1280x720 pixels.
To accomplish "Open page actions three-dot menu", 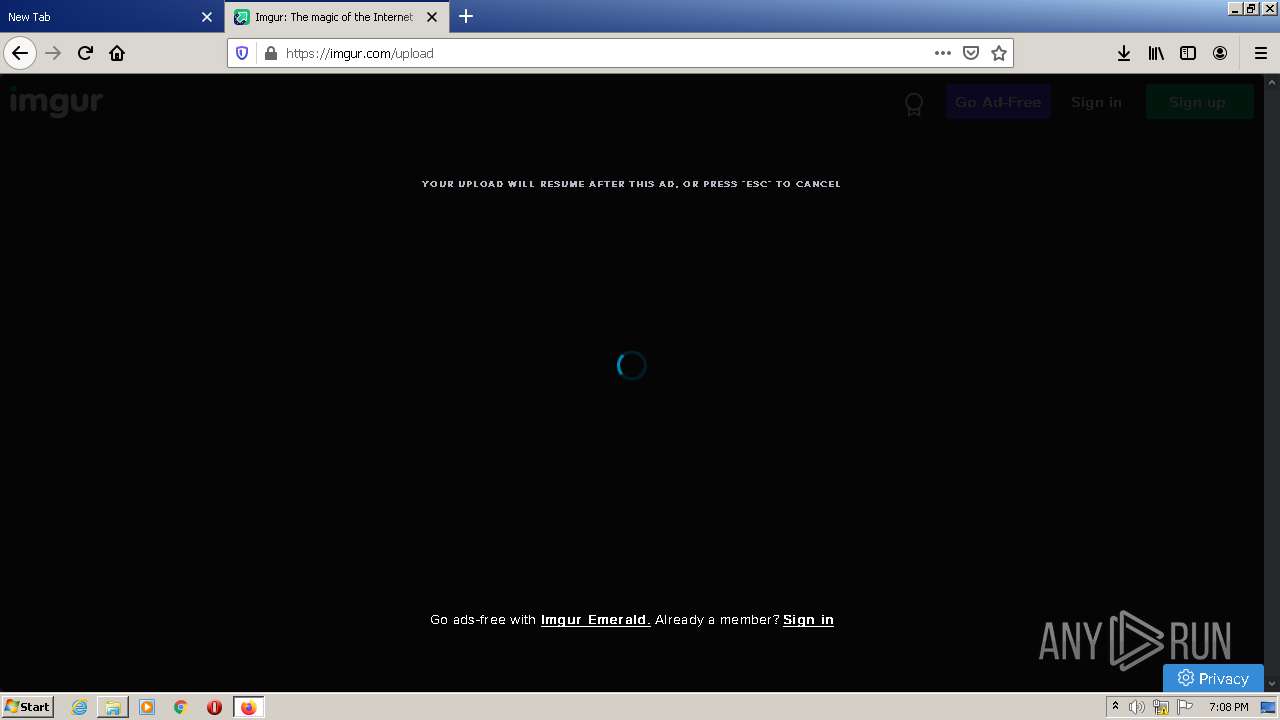I will click(x=942, y=53).
